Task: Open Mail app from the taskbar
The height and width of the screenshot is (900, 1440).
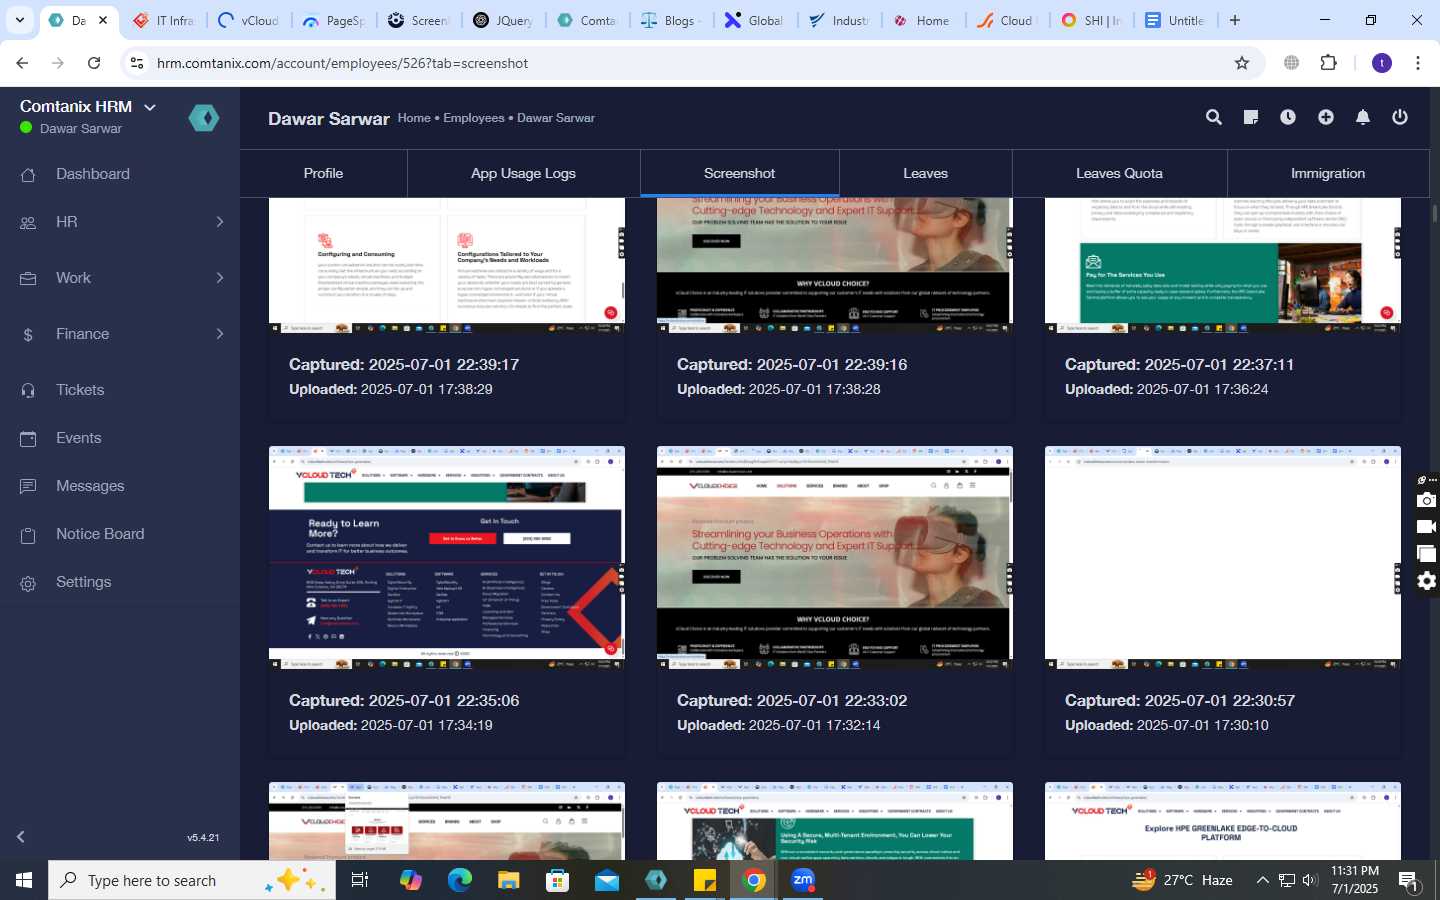Action: pos(607,880)
